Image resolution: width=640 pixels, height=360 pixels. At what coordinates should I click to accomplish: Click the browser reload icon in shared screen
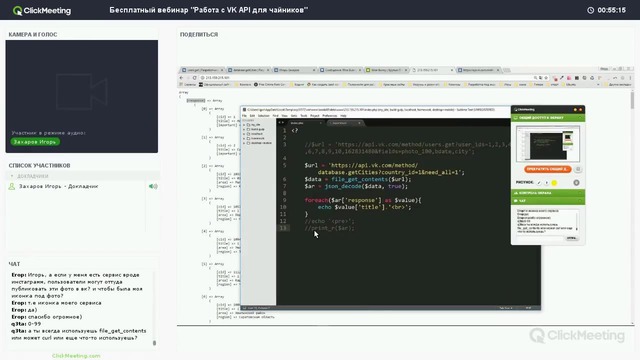pyautogui.click(x=195, y=78)
